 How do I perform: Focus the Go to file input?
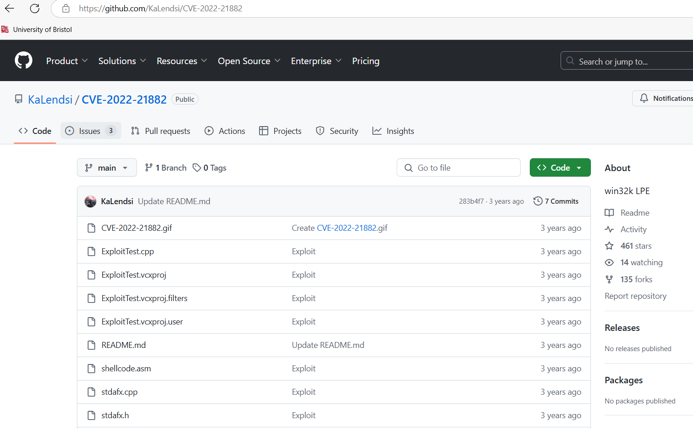click(459, 168)
